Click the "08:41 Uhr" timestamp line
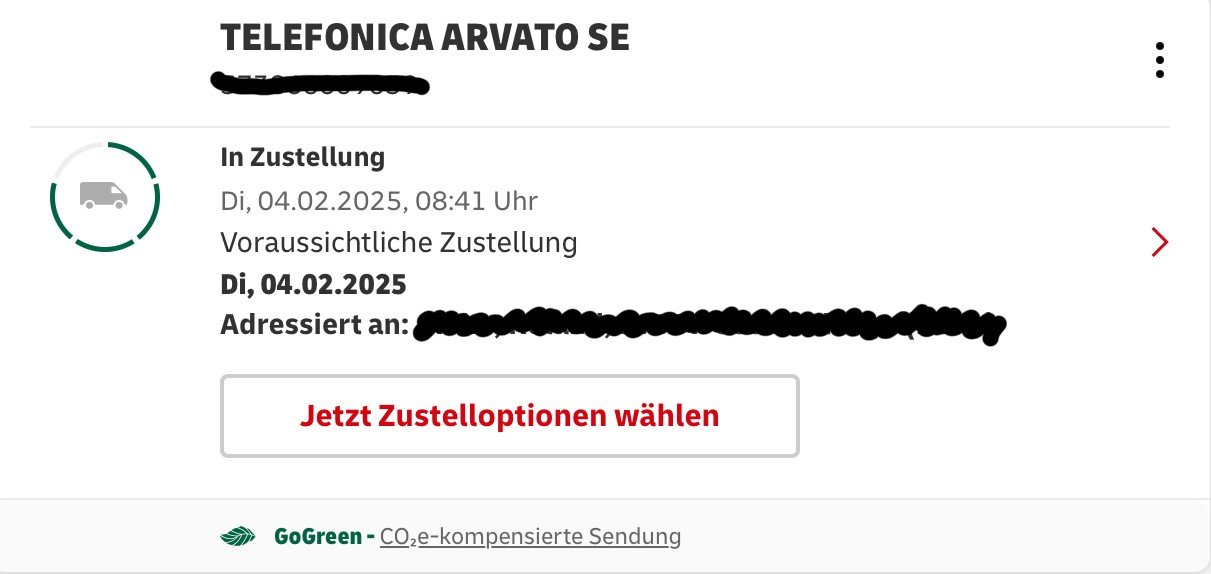Image resolution: width=1211 pixels, height=574 pixels. pos(379,201)
